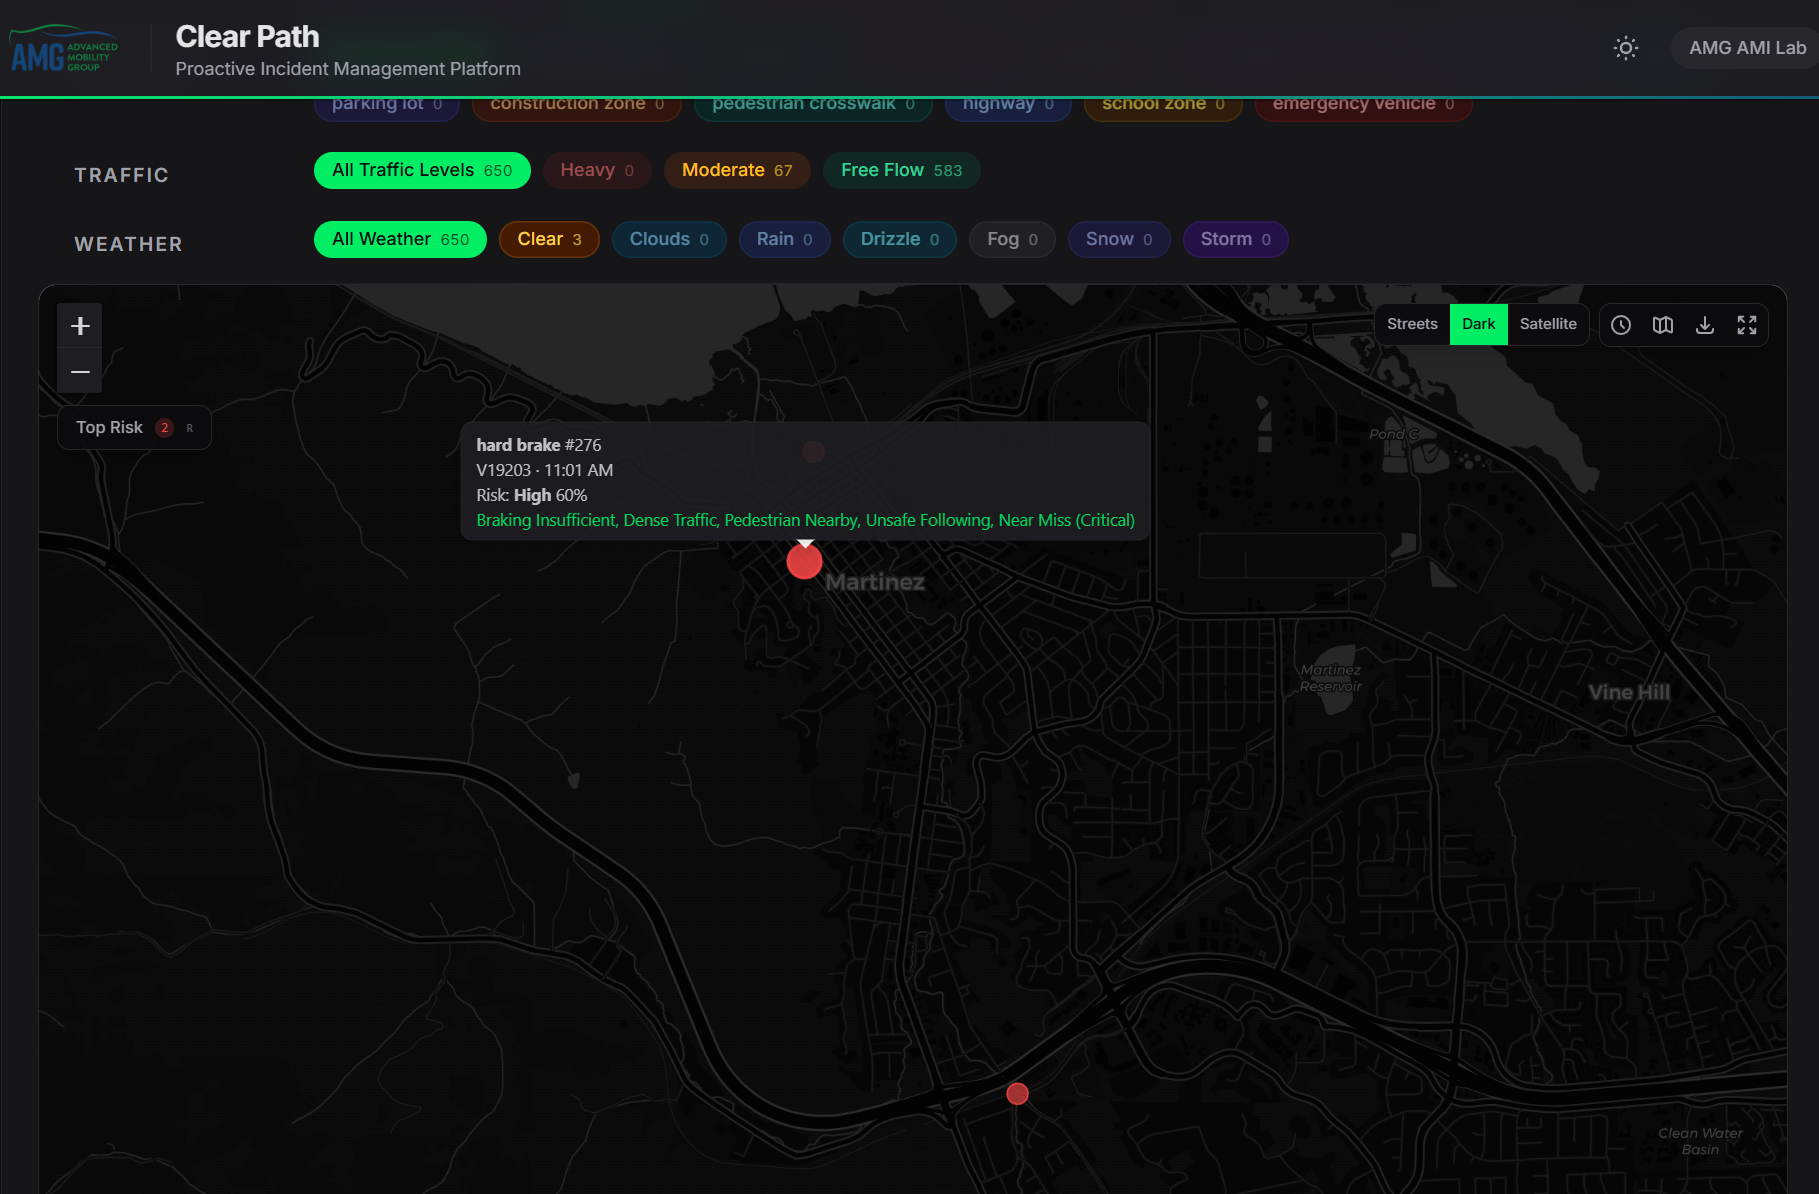Click the red count badge on Top Risk
This screenshot has height=1194, width=1819.
tap(165, 428)
